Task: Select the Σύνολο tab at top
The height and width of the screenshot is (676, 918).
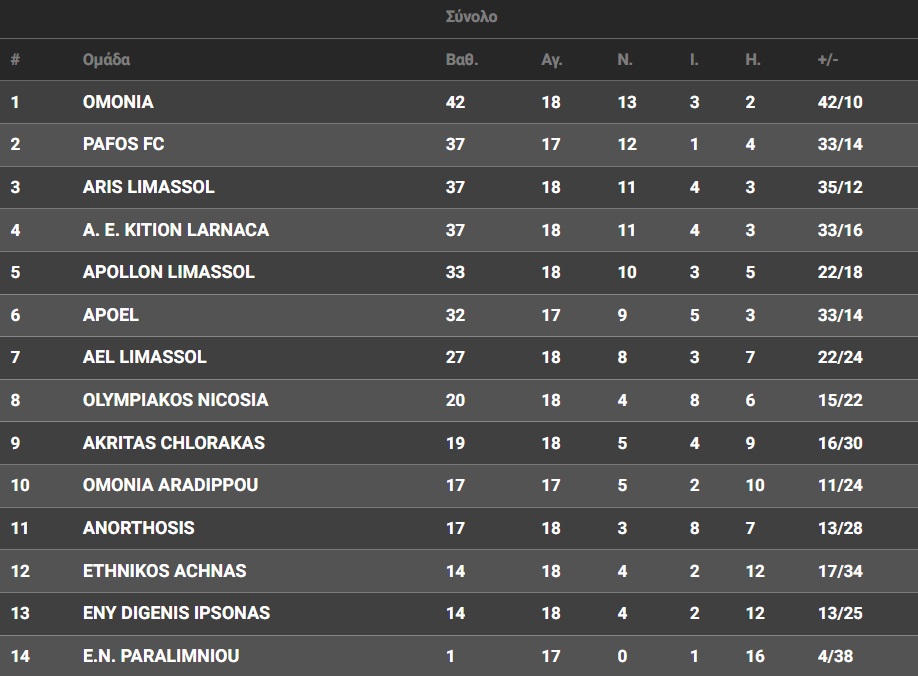Action: [x=471, y=17]
